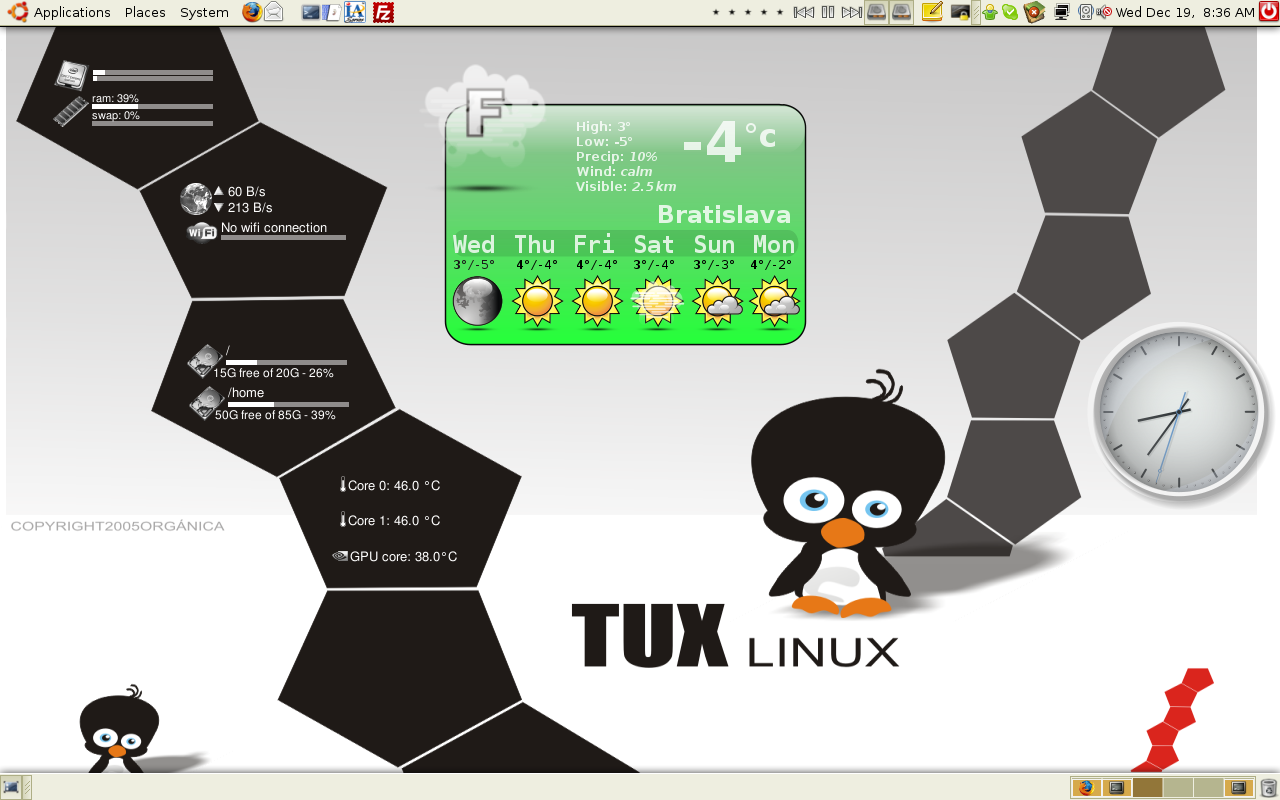This screenshot has height=800, width=1280.
Task: Click the root partition disk icon
Action: tap(206, 360)
